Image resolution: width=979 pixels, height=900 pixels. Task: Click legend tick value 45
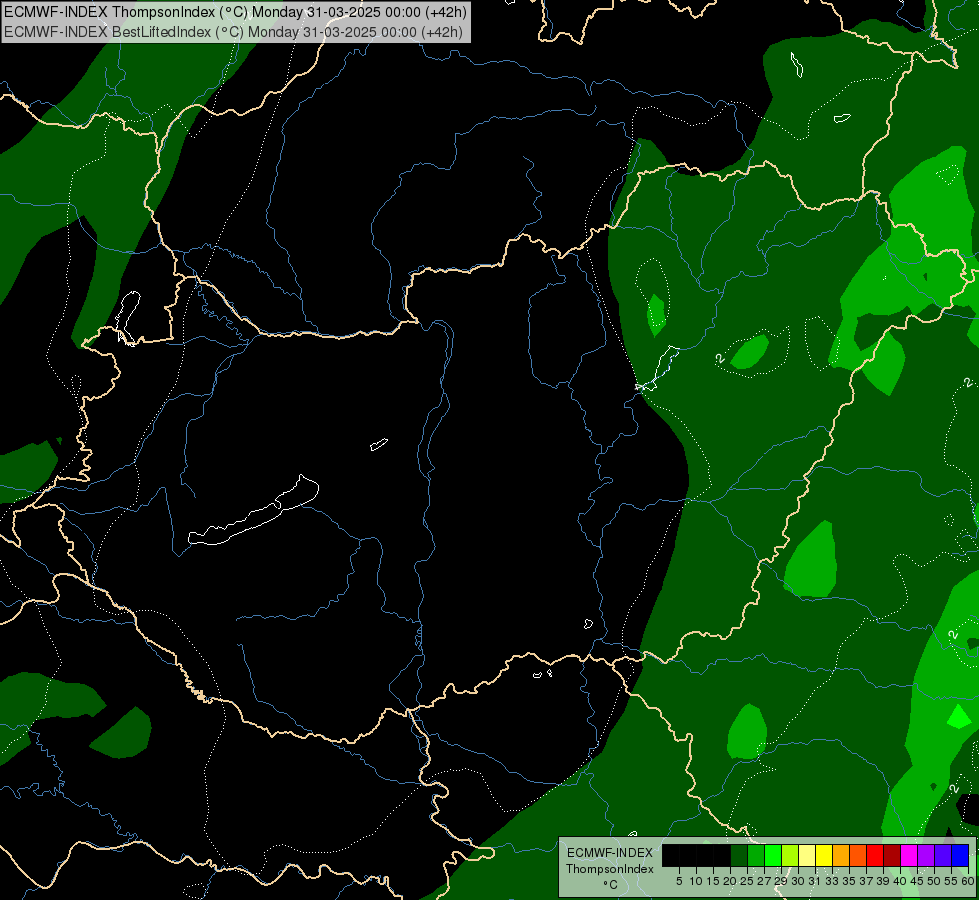[x=917, y=881]
